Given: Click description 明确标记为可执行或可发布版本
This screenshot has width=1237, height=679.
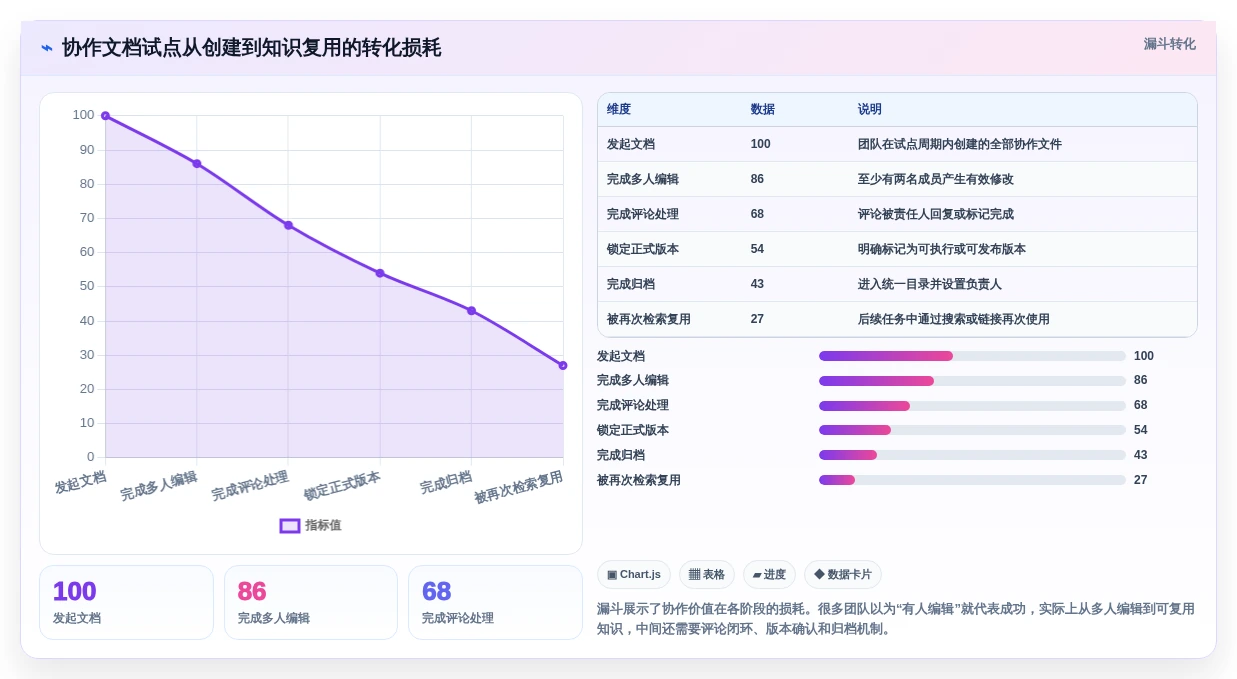Looking at the screenshot, I should tap(942, 249).
